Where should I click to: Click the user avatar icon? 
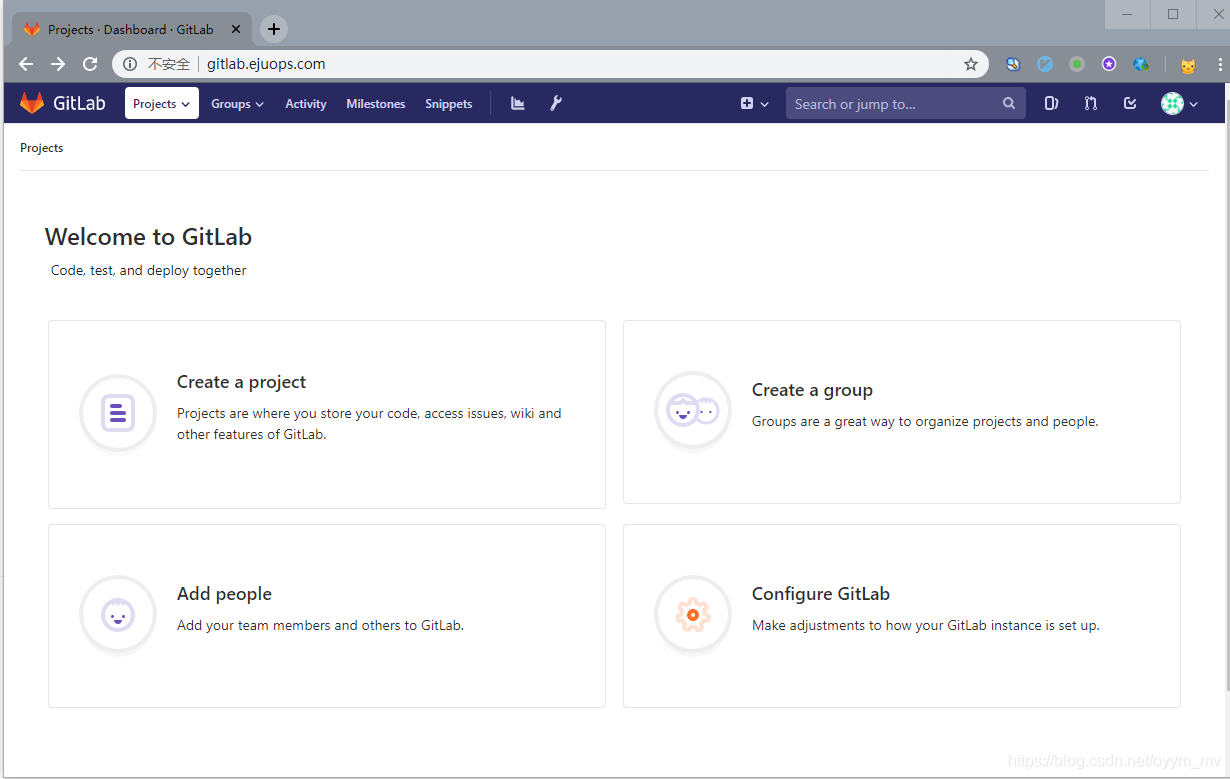(x=1172, y=103)
